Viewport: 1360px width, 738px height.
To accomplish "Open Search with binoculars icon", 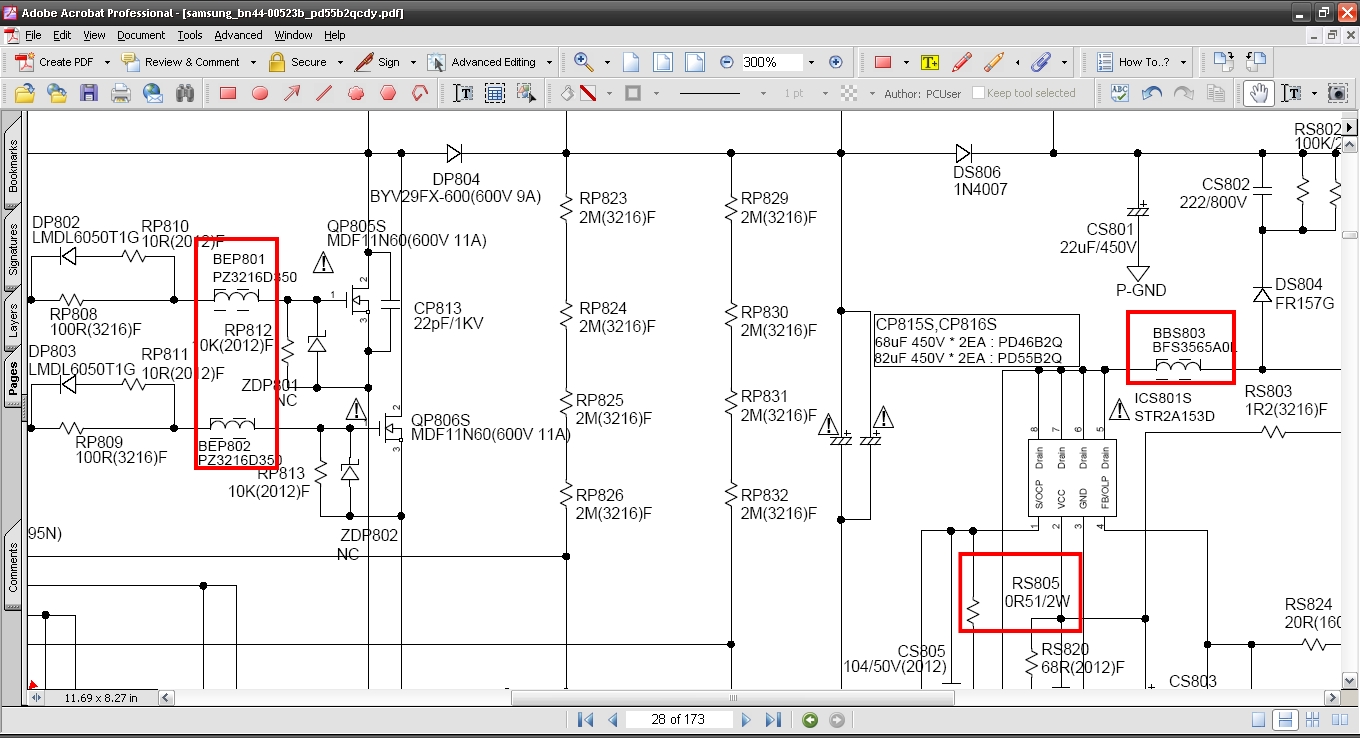I will pos(184,93).
